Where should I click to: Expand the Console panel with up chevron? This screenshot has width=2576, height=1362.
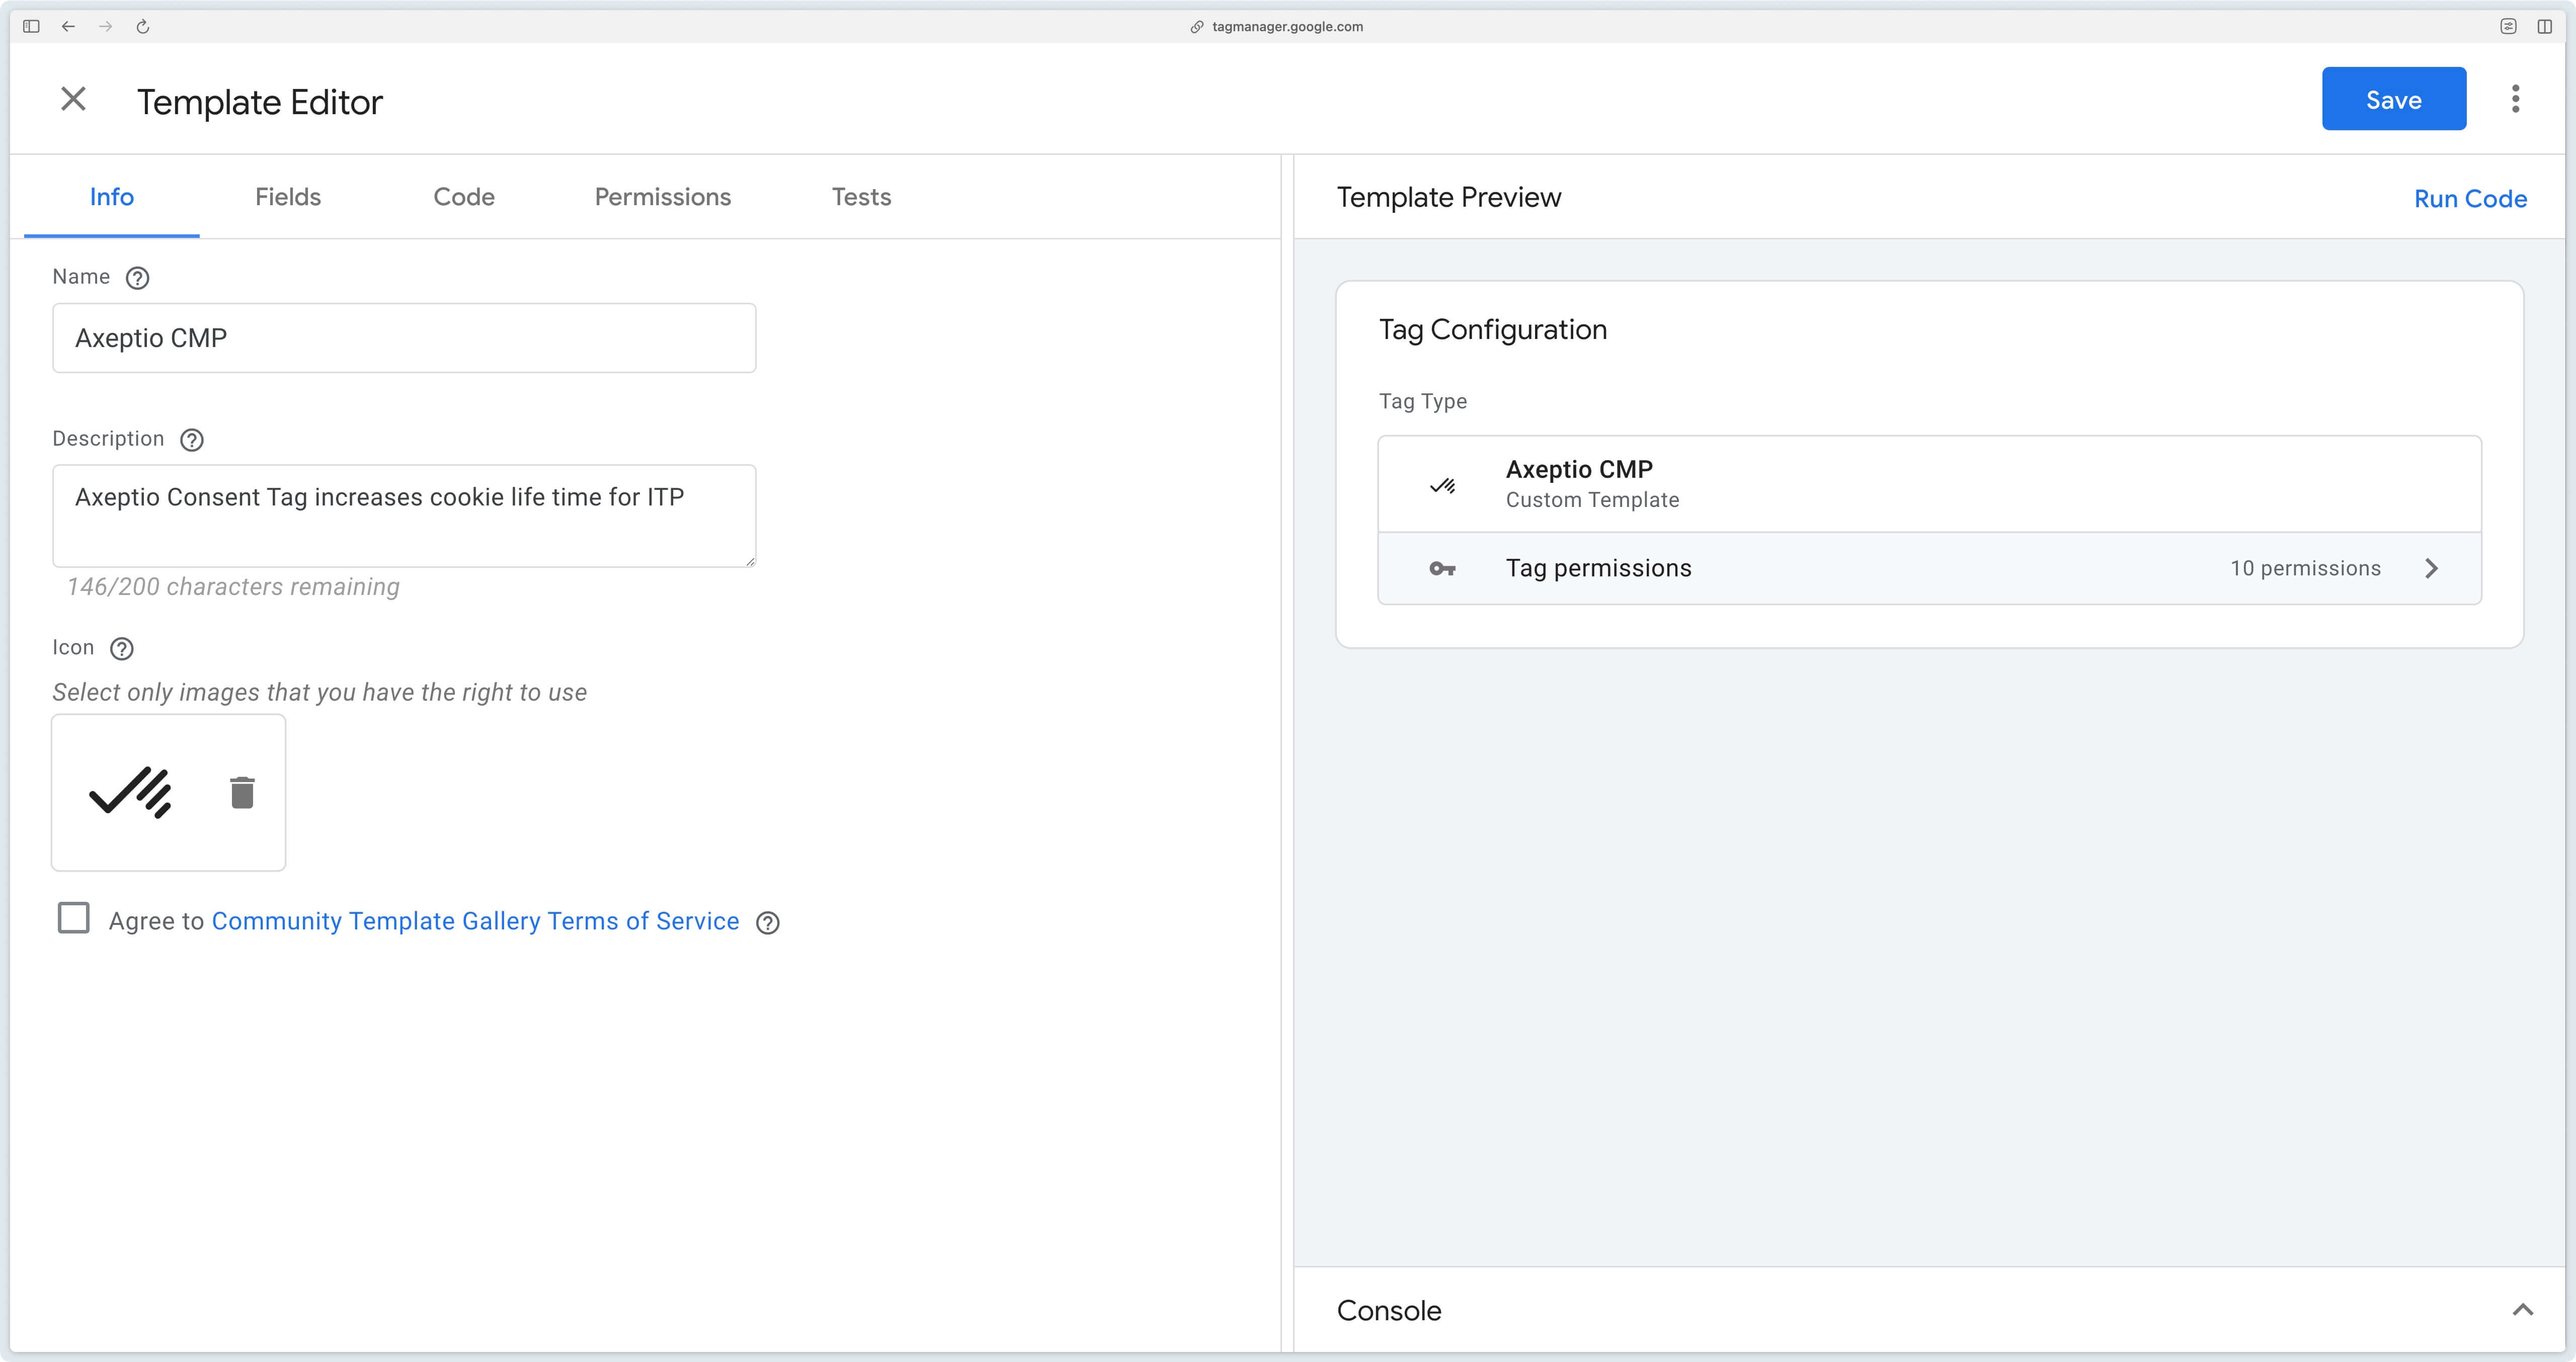2522,1310
